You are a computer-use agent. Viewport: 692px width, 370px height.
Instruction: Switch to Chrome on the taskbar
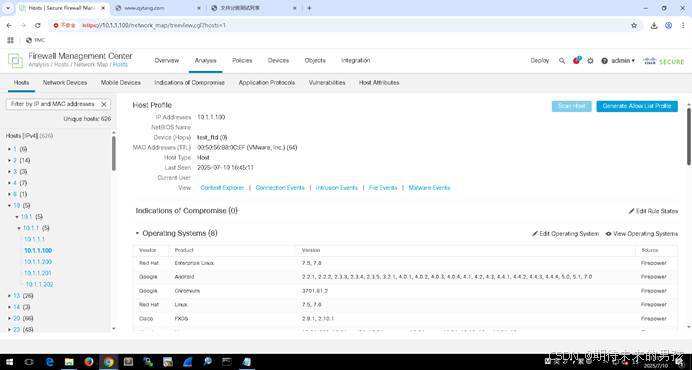point(109,362)
